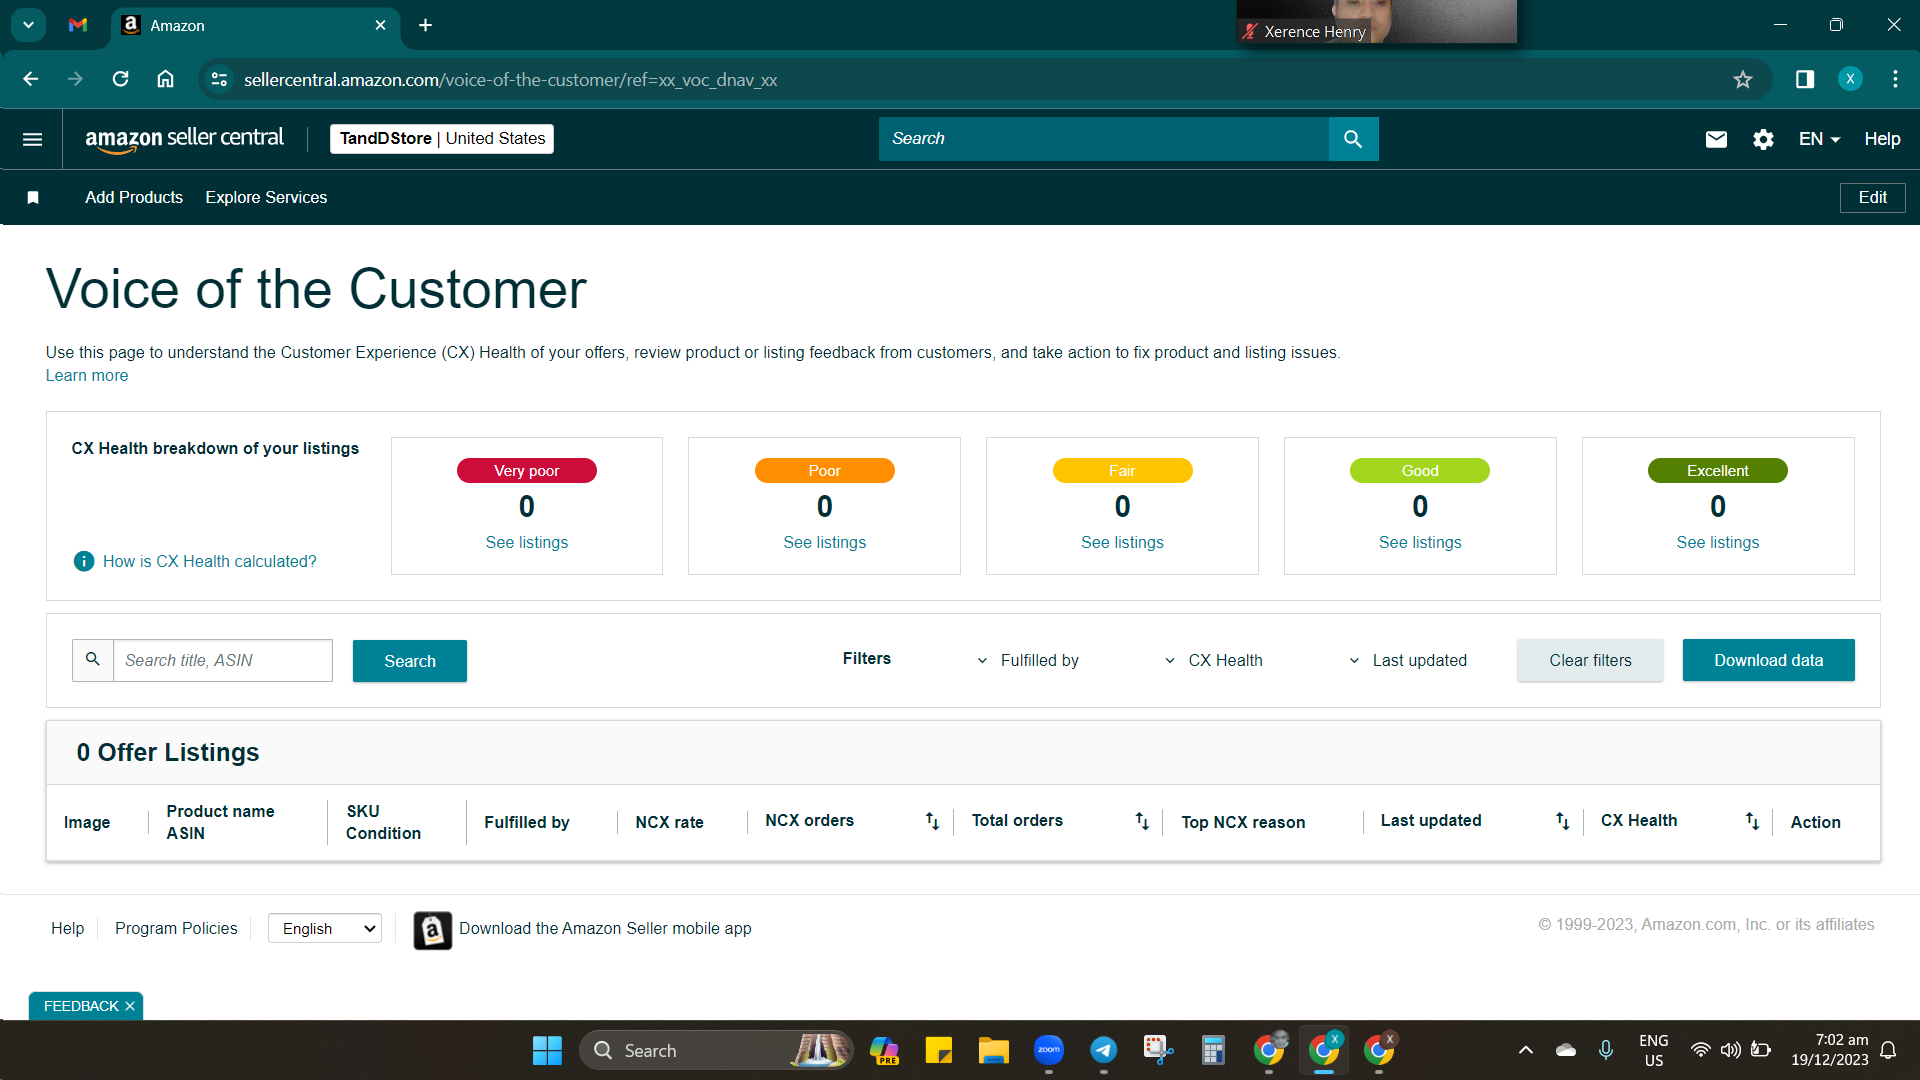See listings under Fair
Viewport: 1920px width, 1080px height.
tap(1122, 543)
